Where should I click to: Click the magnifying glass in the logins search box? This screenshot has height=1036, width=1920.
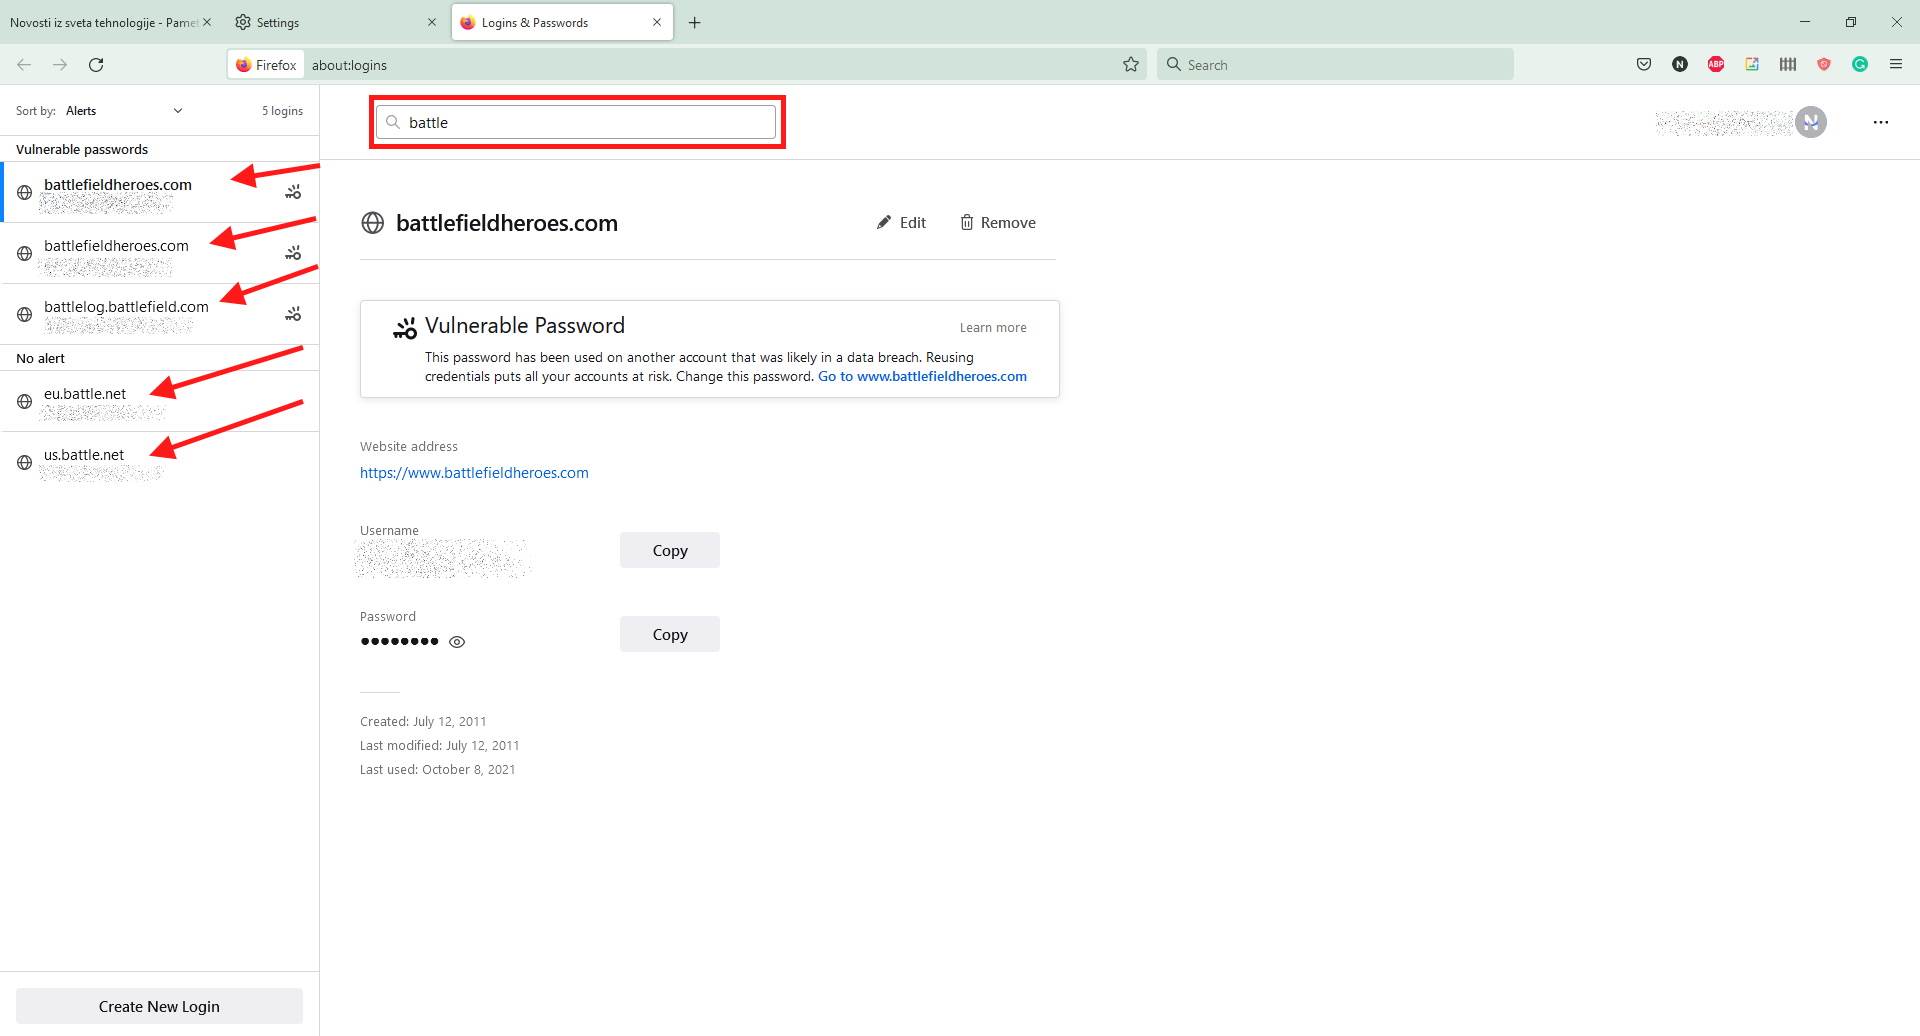point(394,121)
